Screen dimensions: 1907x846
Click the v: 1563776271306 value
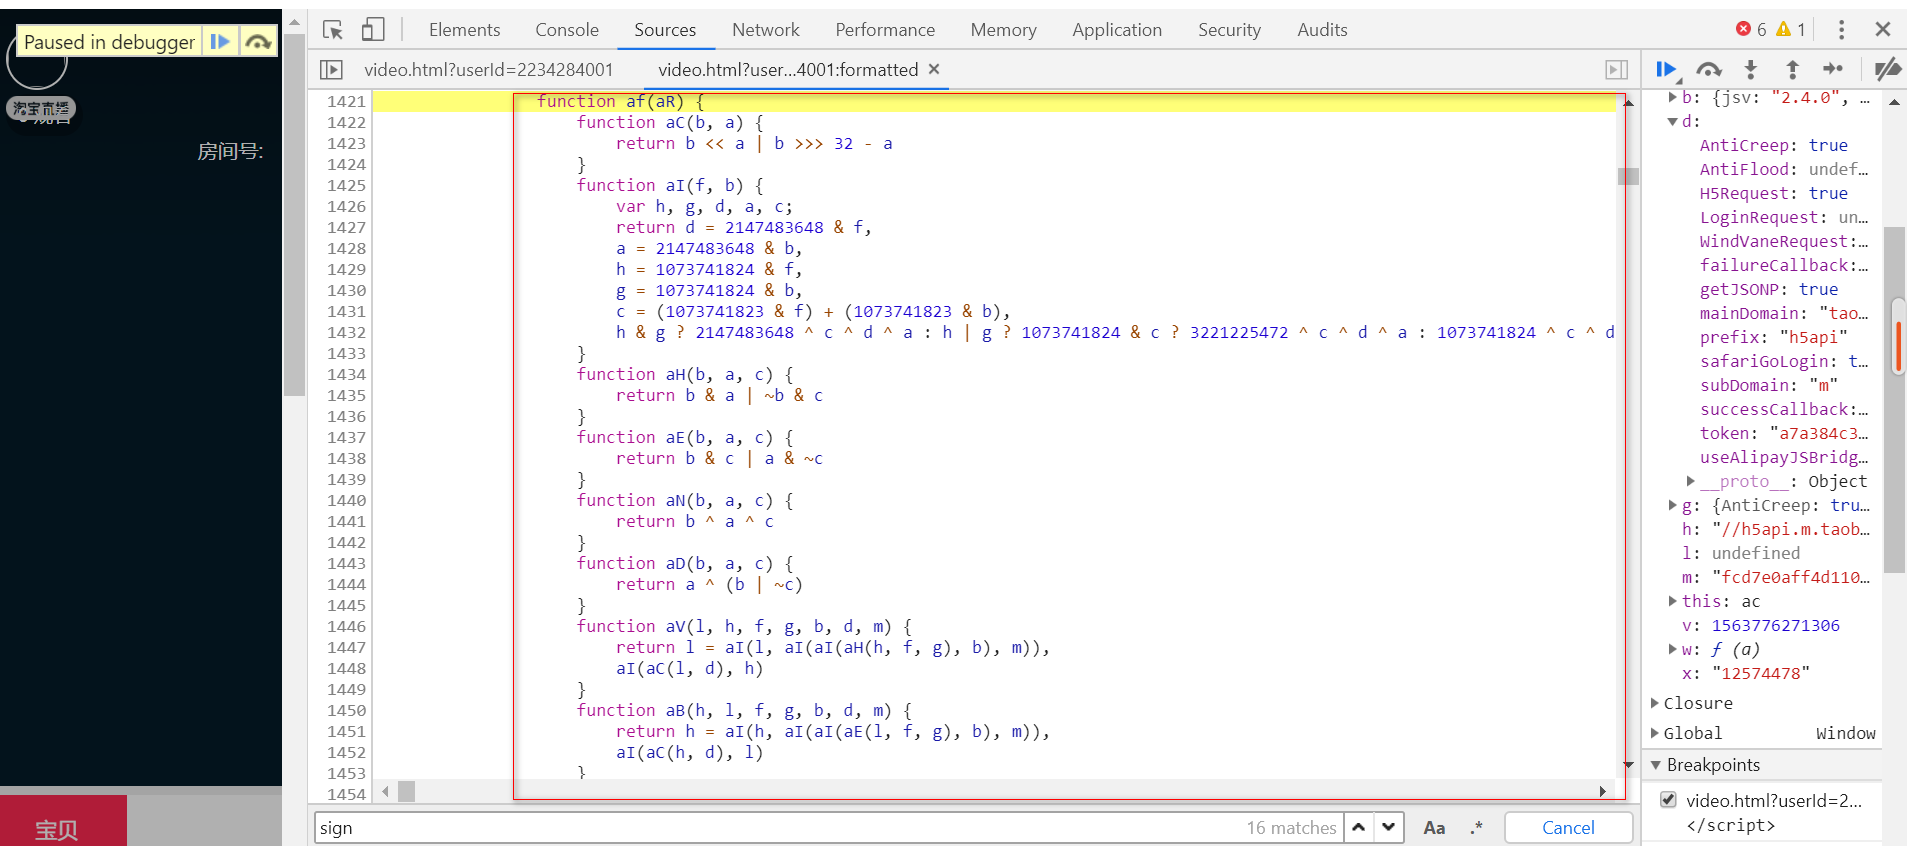(1775, 625)
